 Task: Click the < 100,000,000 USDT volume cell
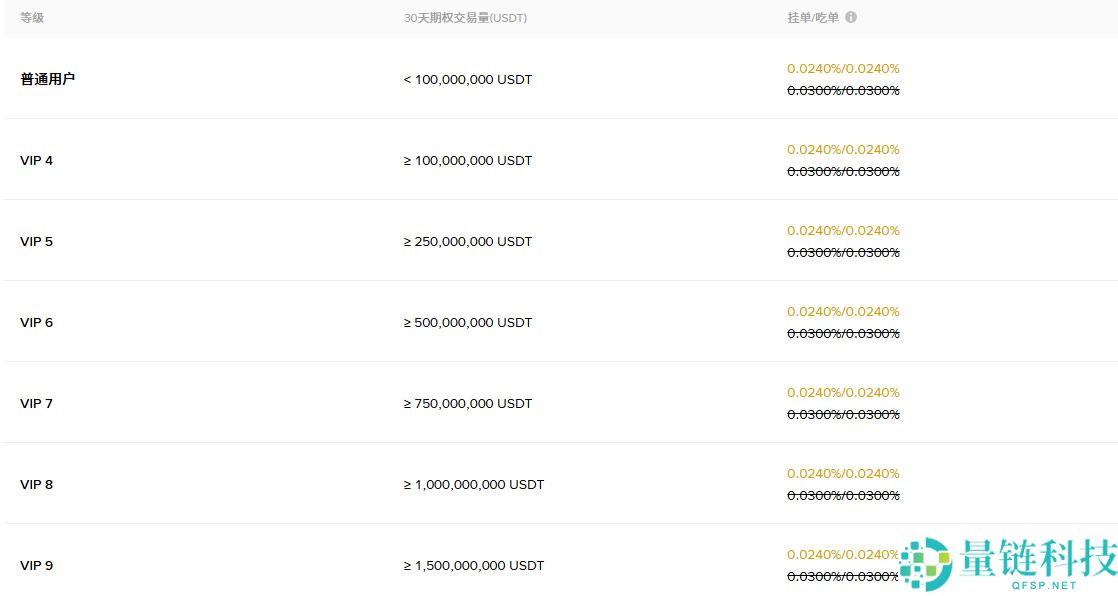tap(467, 79)
